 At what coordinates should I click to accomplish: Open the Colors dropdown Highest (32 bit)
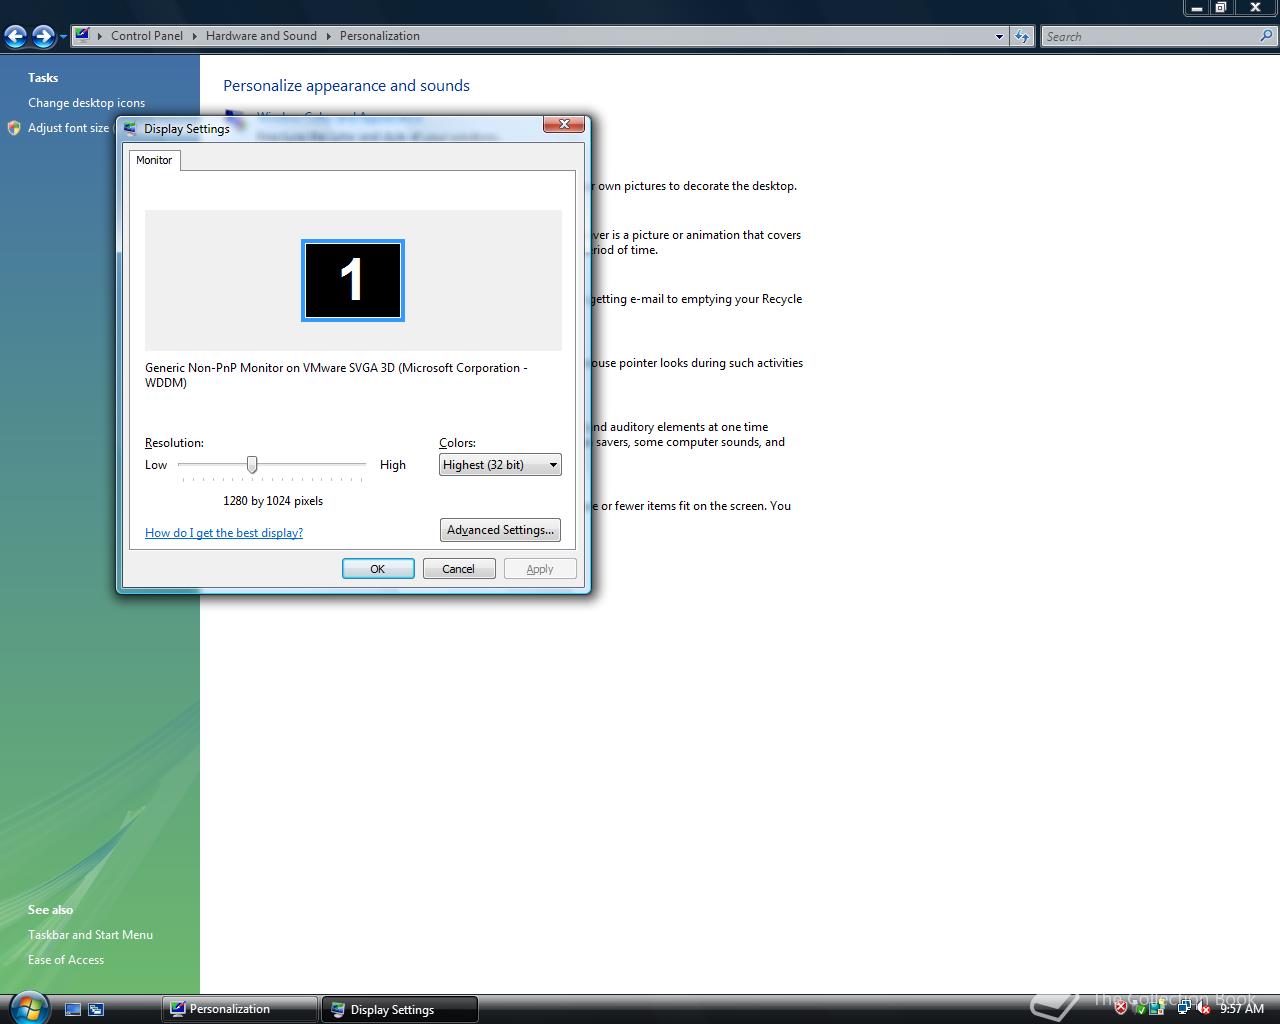[500, 464]
